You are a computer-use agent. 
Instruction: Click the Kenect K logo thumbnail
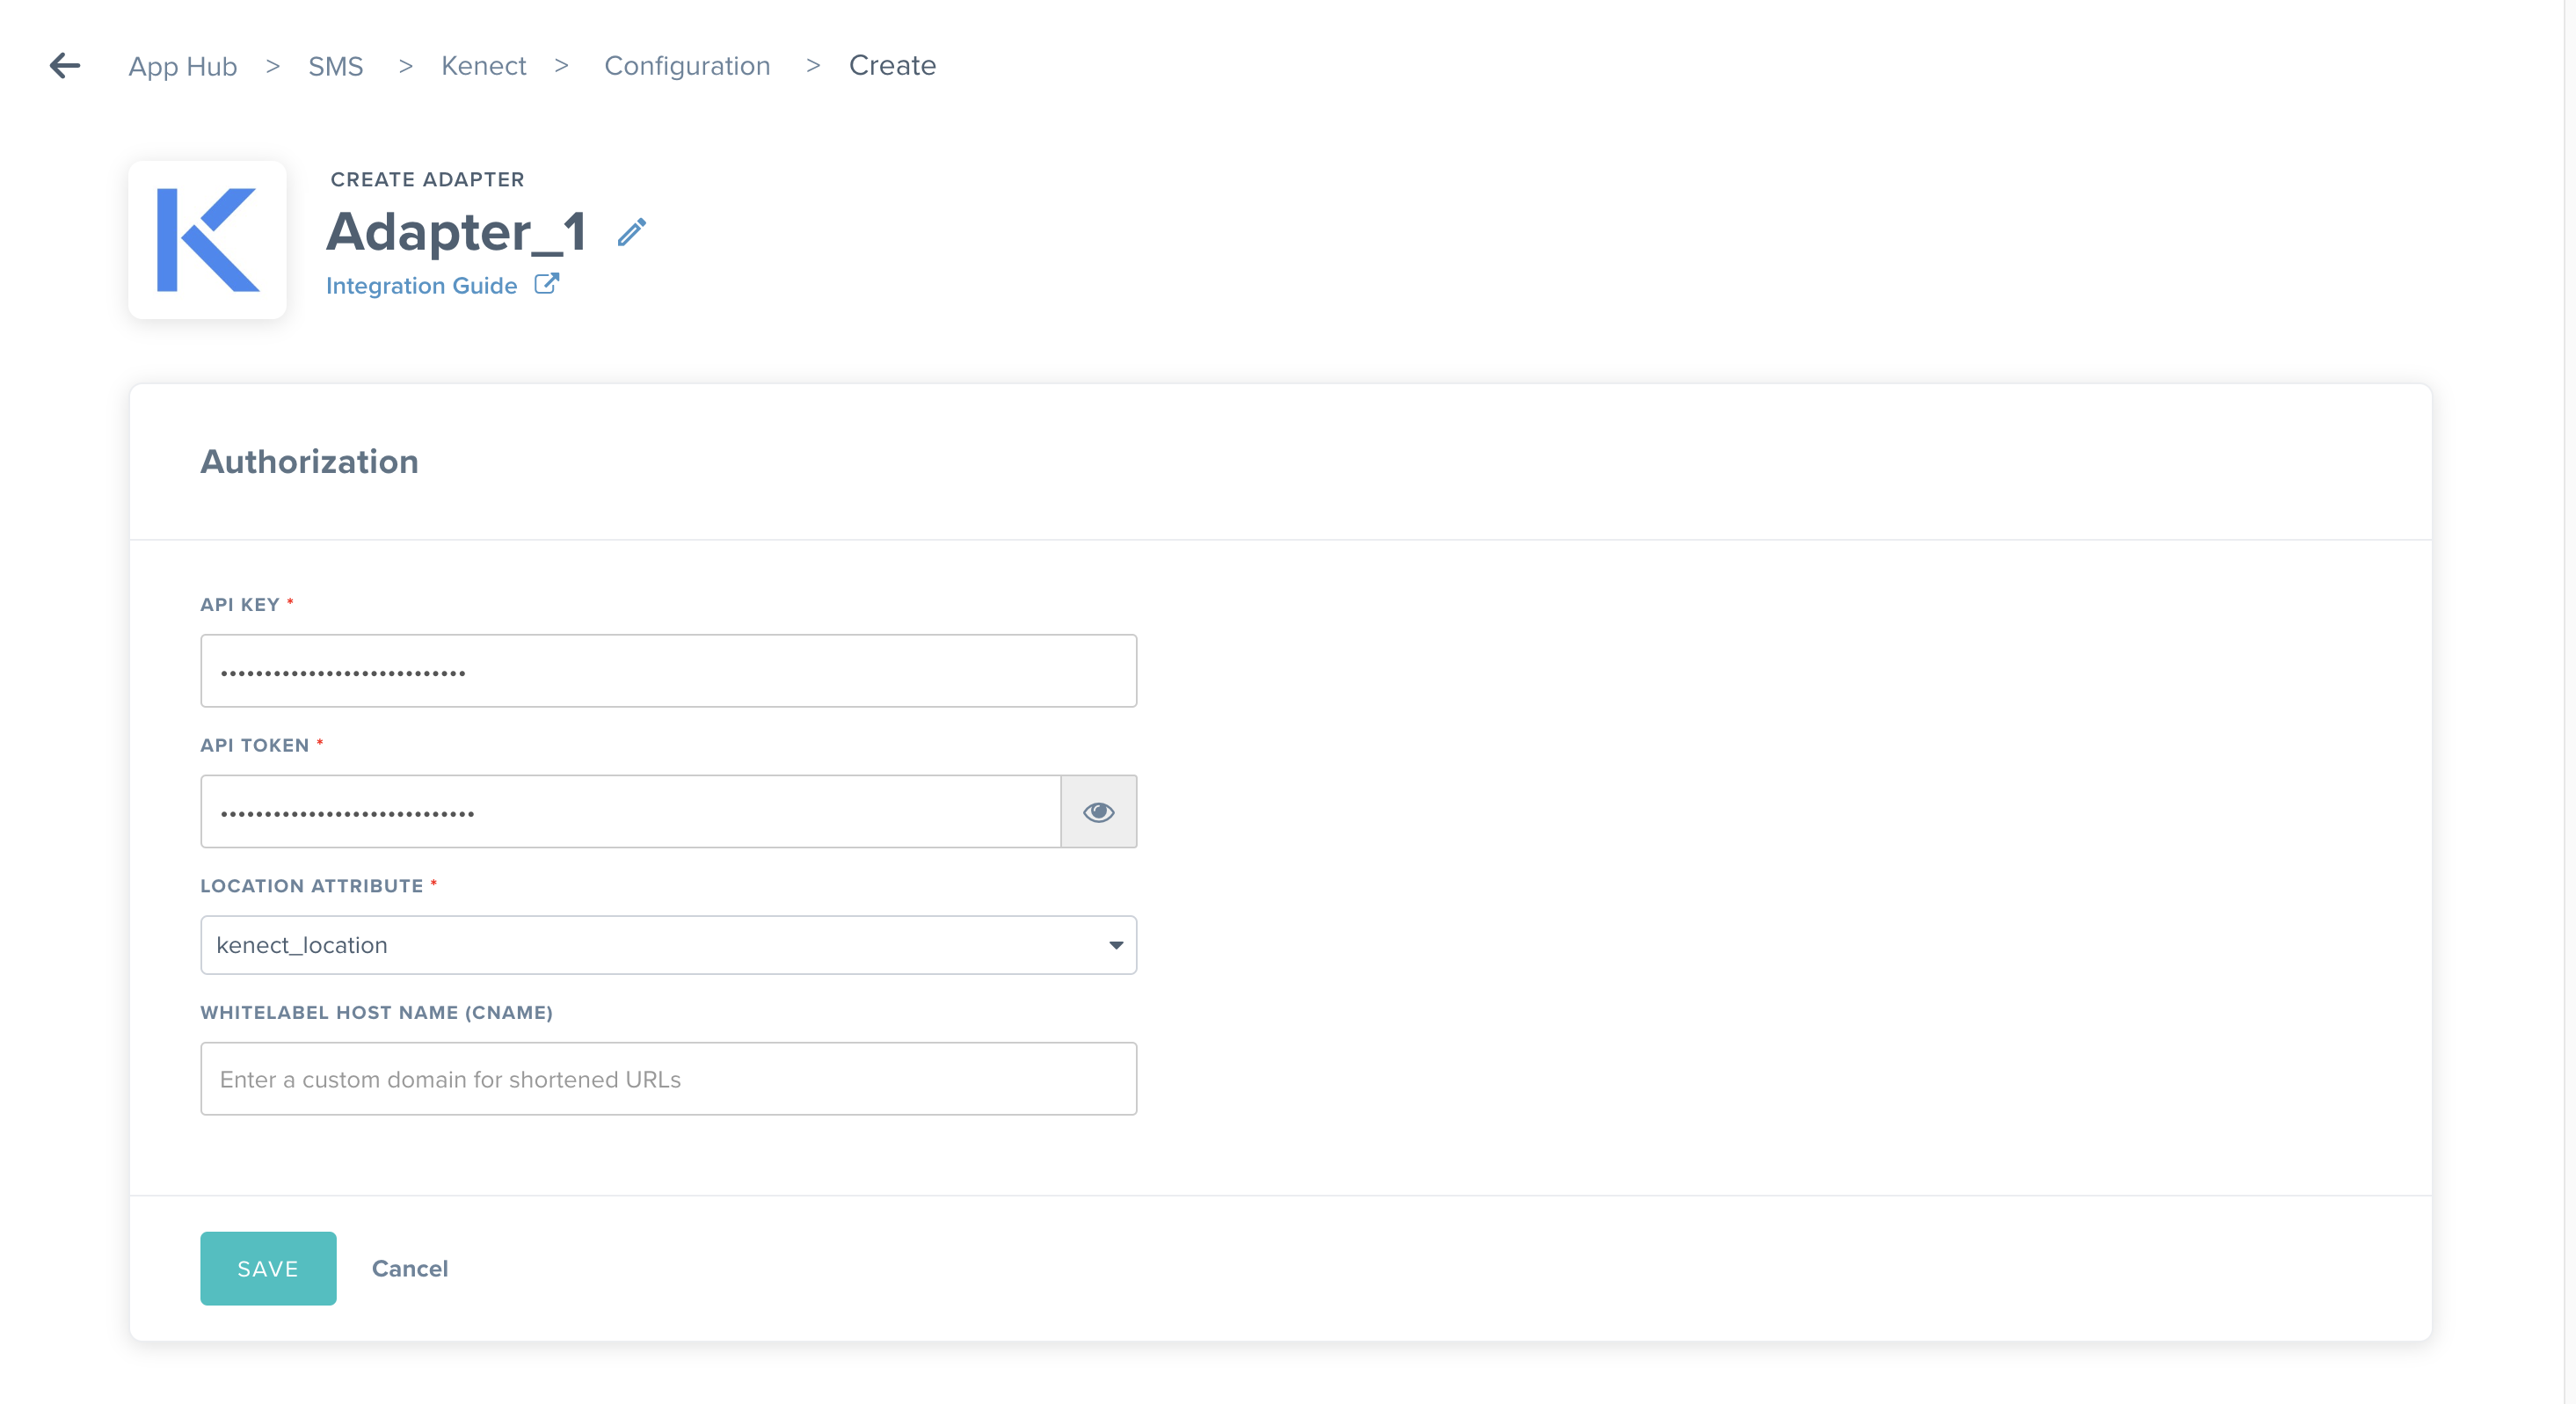(x=208, y=240)
